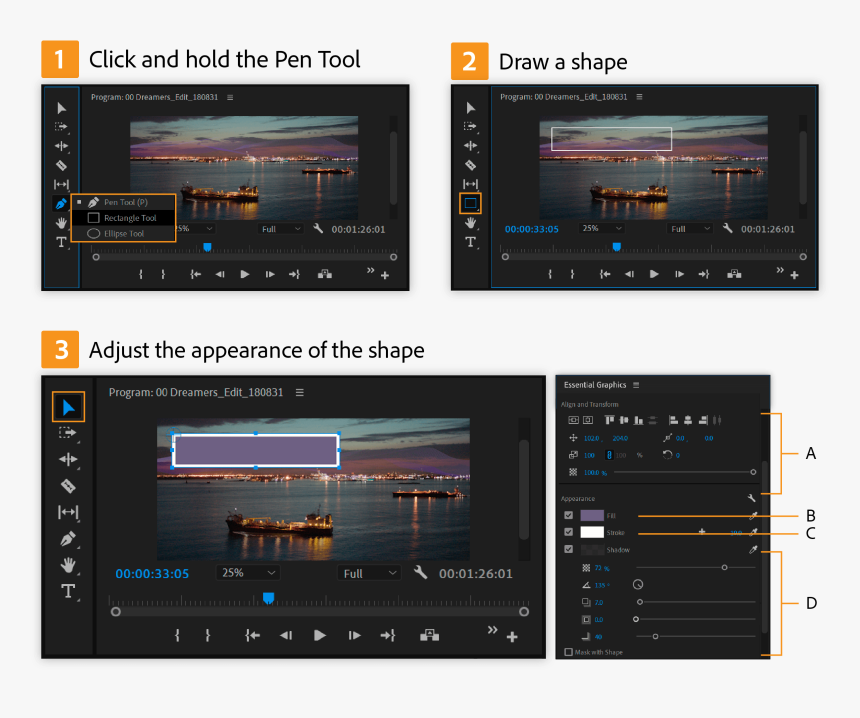Screen dimensions: 860x718
Task: Open the 25% zoom dropdown in step 2 monitor
Action: coord(602,228)
